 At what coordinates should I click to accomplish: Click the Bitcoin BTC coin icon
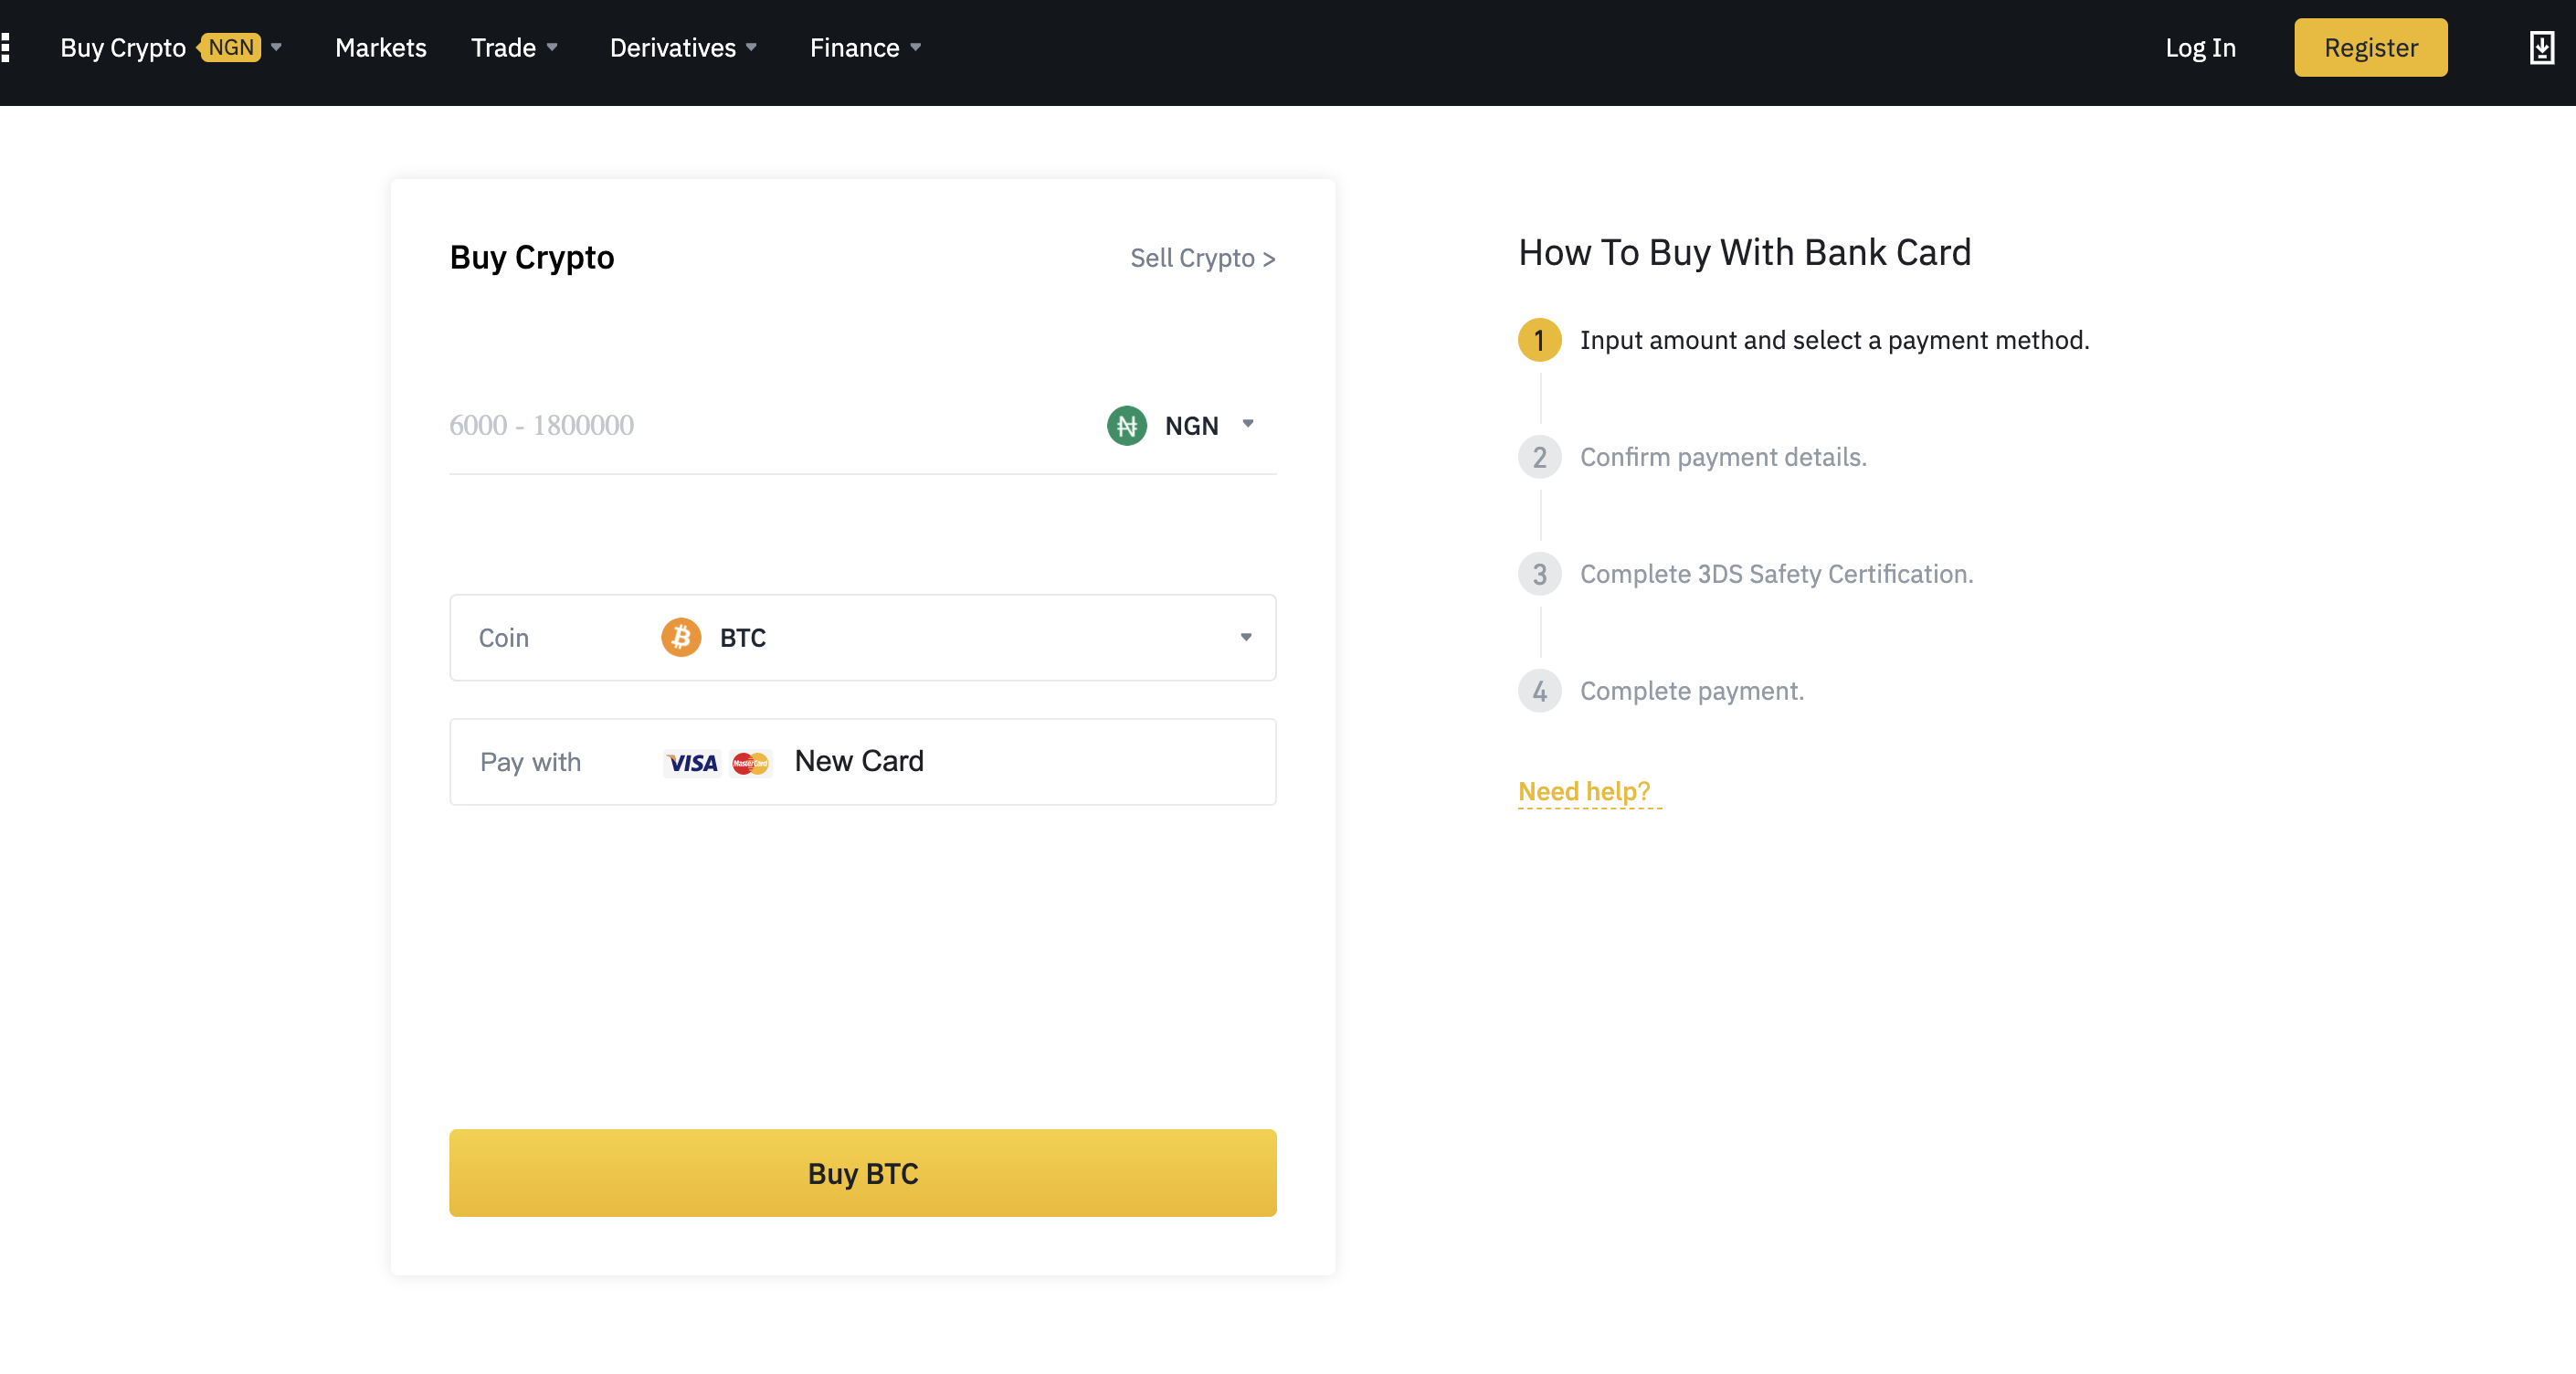pyautogui.click(x=681, y=638)
